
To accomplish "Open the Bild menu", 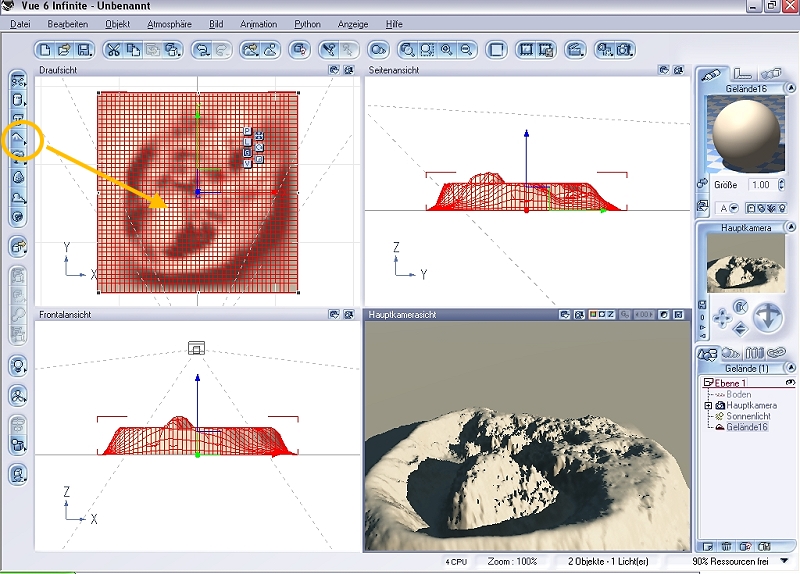I will click(x=216, y=24).
